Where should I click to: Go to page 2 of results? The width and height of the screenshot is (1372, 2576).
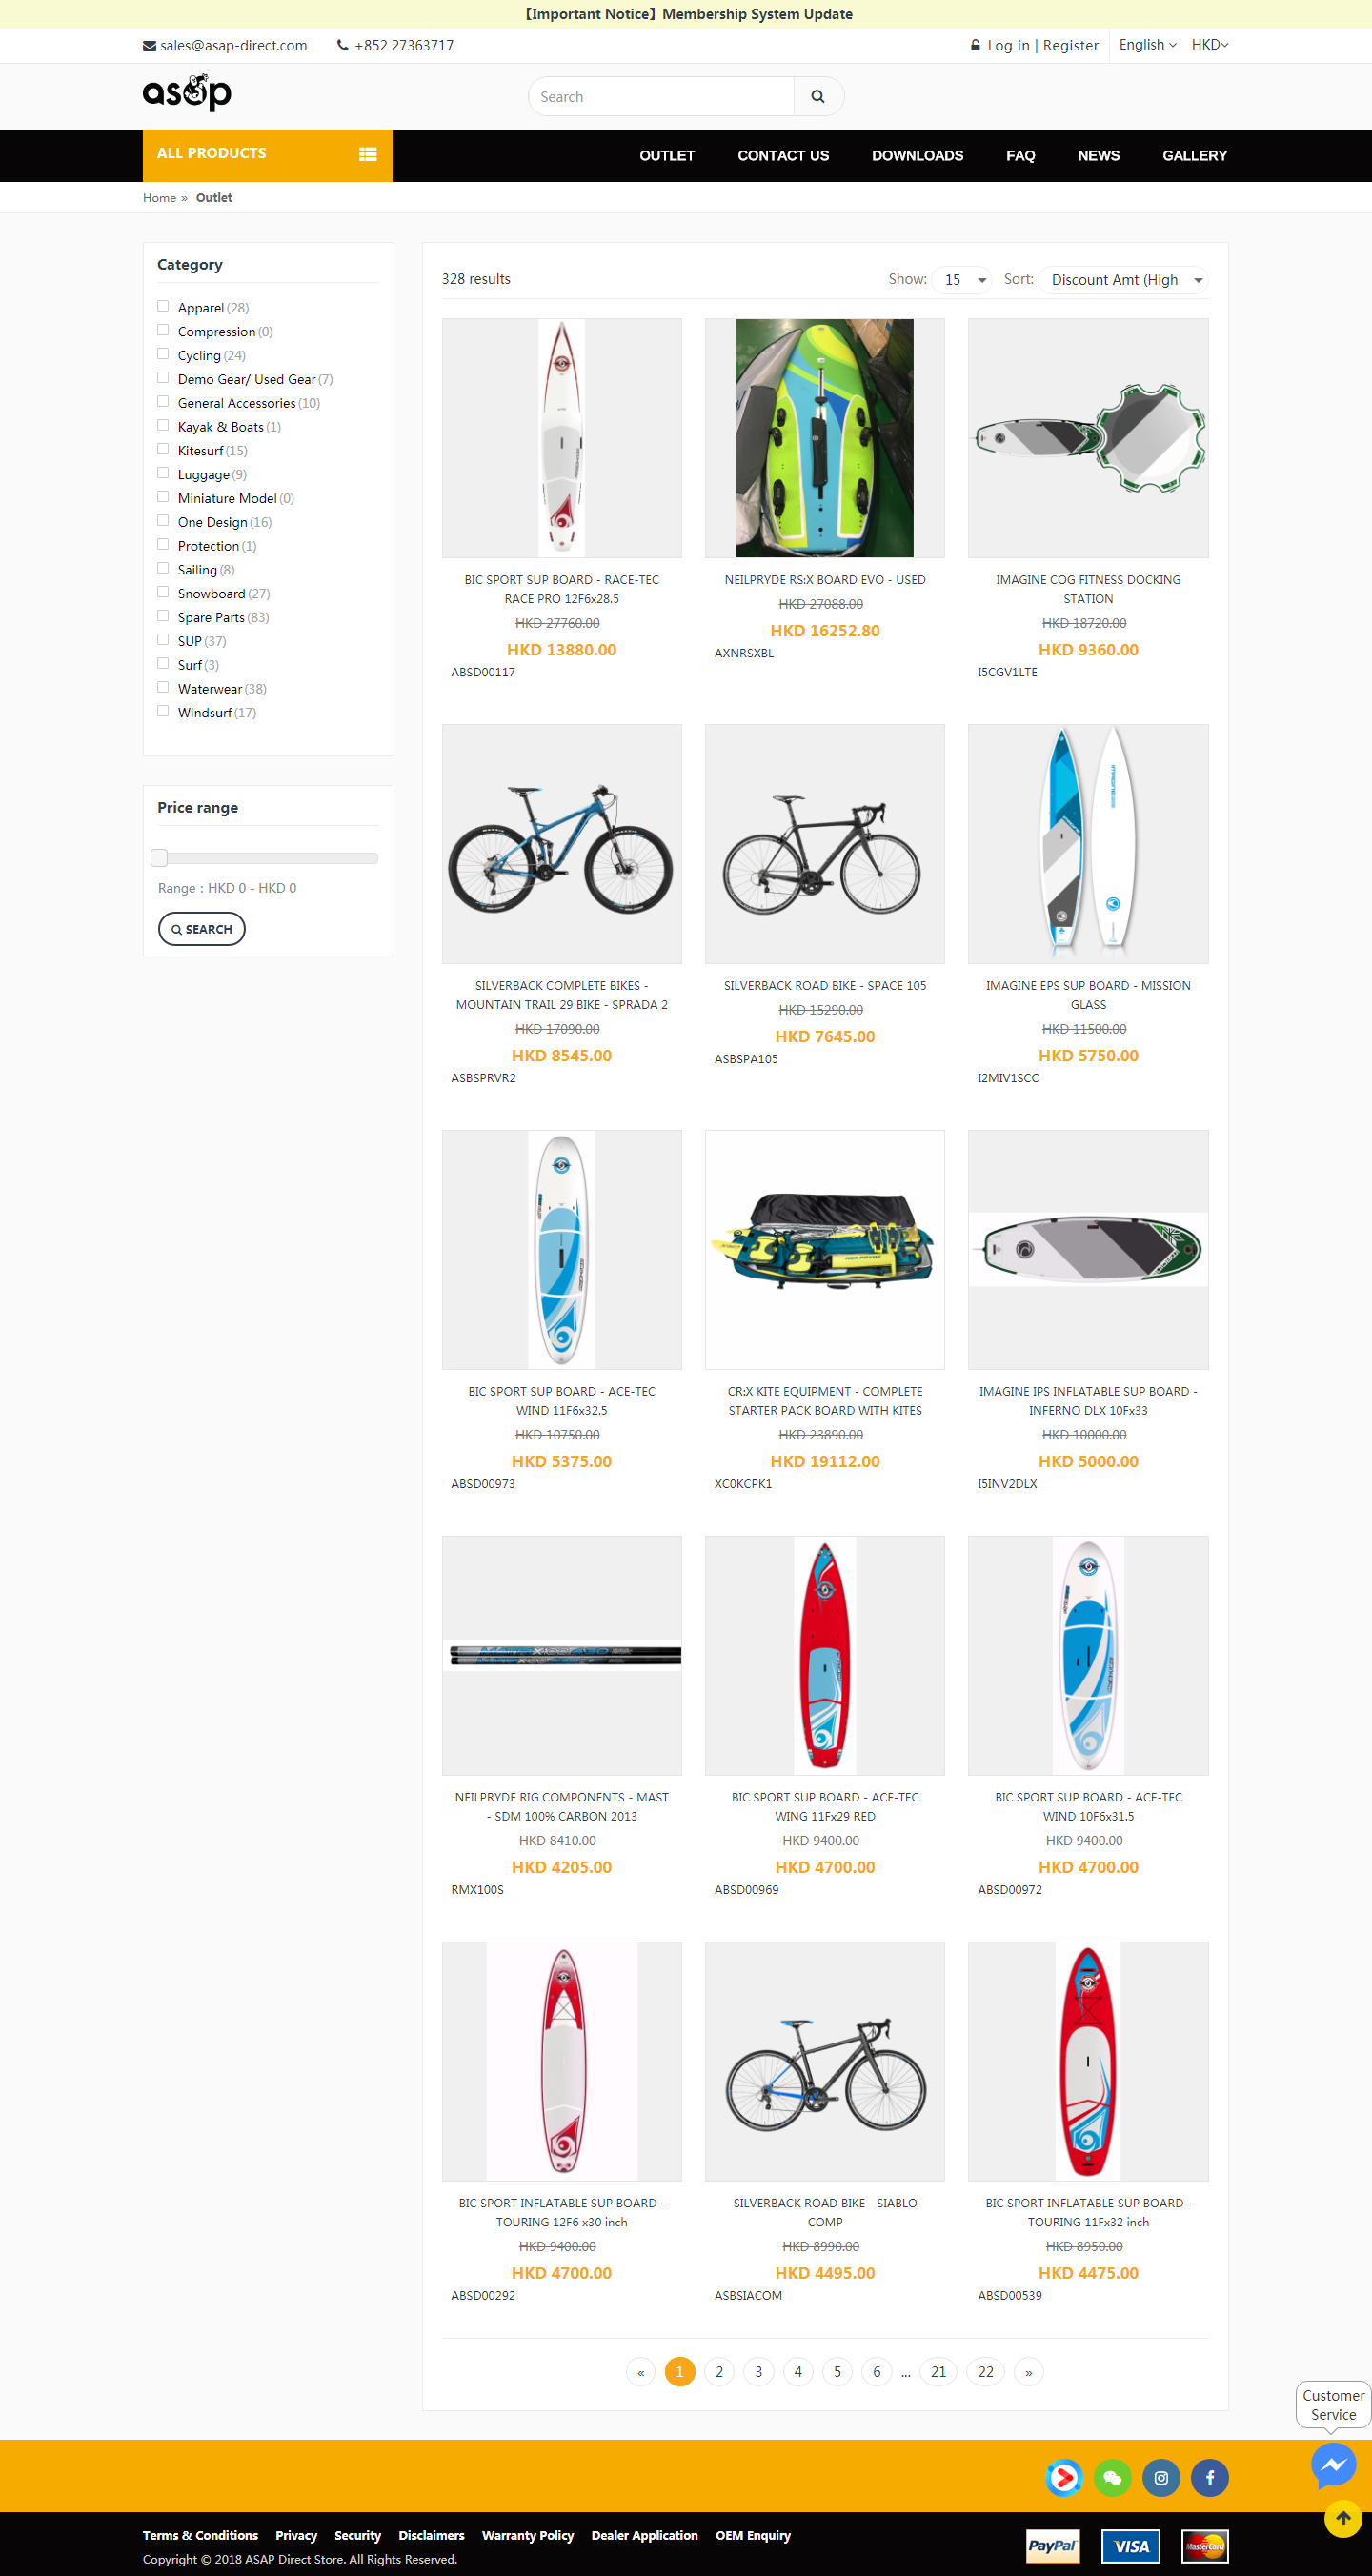(x=719, y=2371)
